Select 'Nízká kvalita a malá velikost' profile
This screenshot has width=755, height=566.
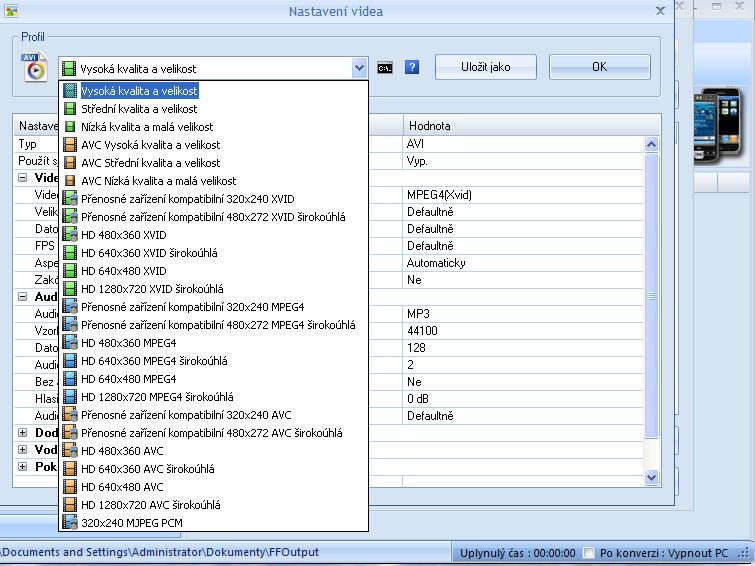(x=146, y=127)
